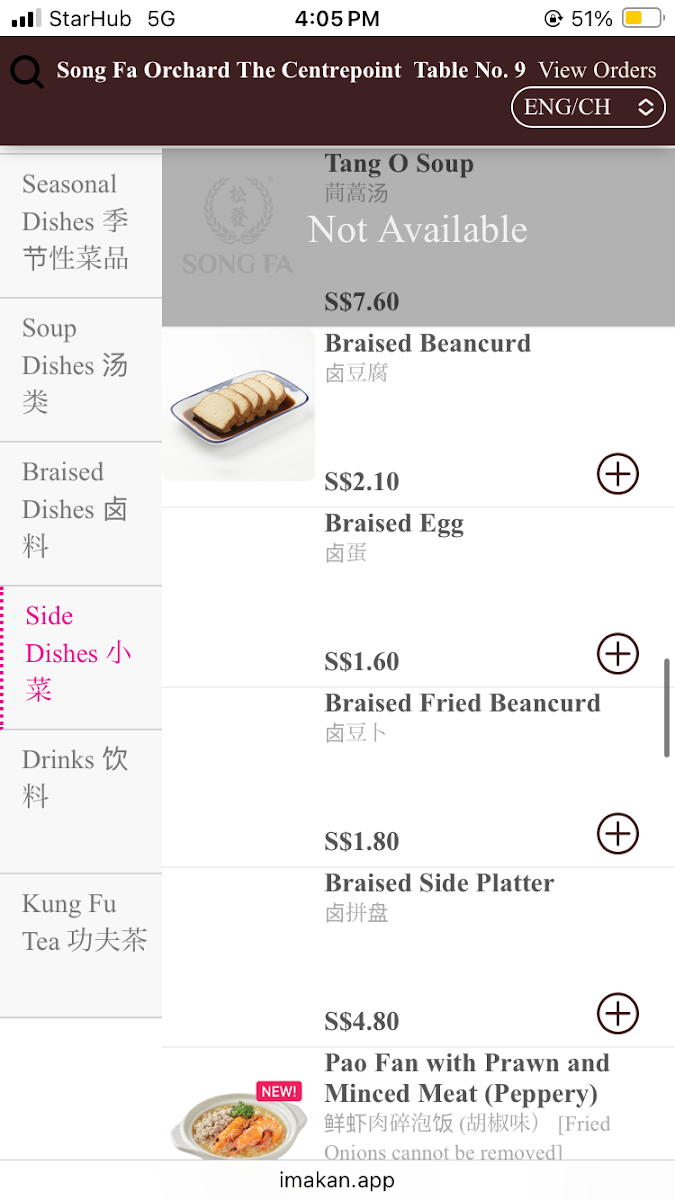Tap the Braised Side Platter title
The width and height of the screenshot is (675, 1200).
pos(439,884)
